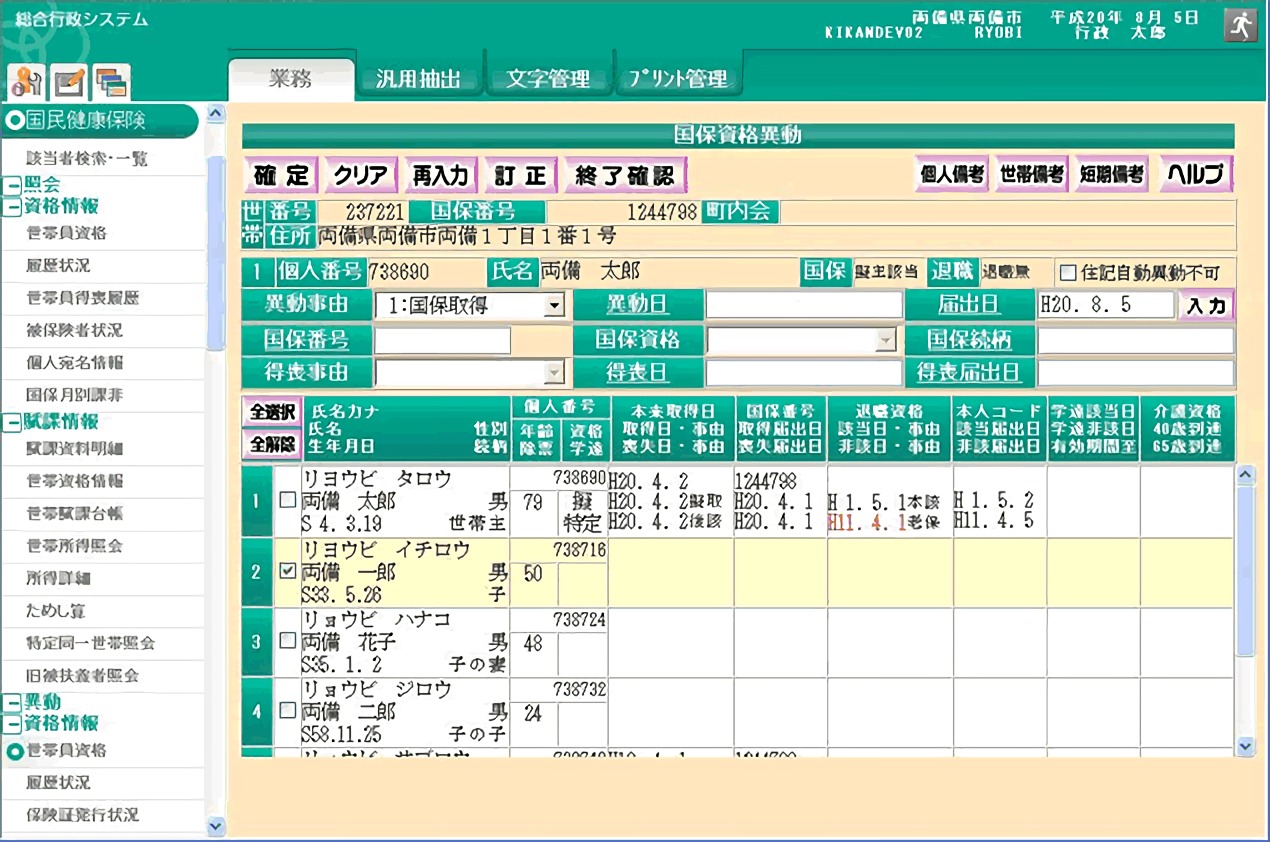Tick the checkbox for 両備 太郎
The height and width of the screenshot is (842, 1270).
pos(288,502)
